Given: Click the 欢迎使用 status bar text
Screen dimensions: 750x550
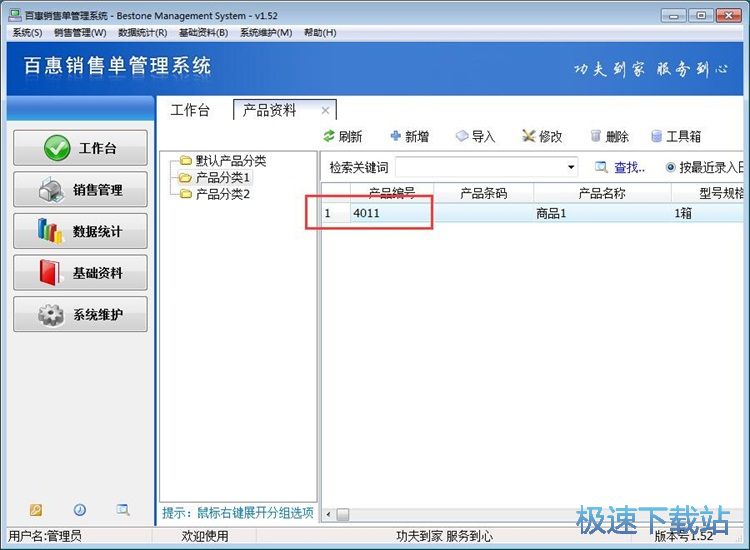Looking at the screenshot, I should [205, 536].
